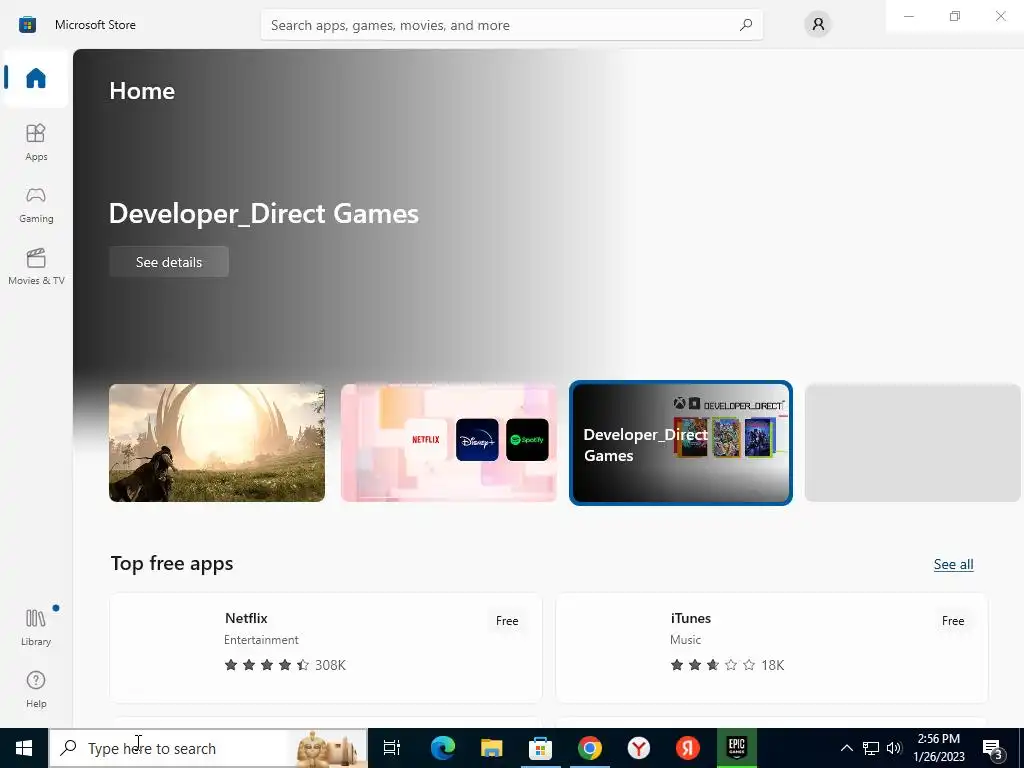Viewport: 1024px width, 768px height.
Task: Open the Windows Start menu
Action: coord(24,748)
